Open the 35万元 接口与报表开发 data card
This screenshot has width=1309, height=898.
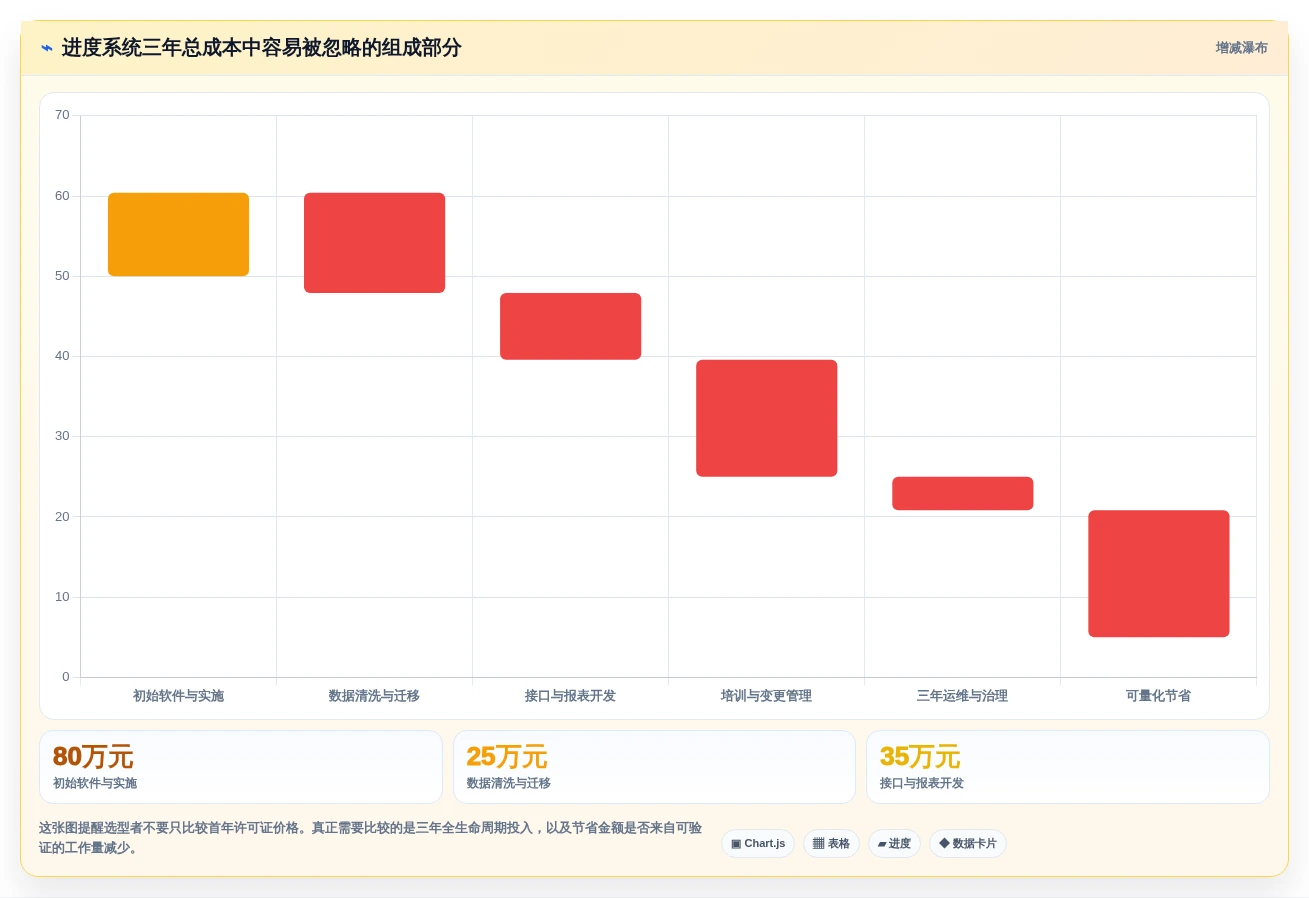click(x=1068, y=767)
